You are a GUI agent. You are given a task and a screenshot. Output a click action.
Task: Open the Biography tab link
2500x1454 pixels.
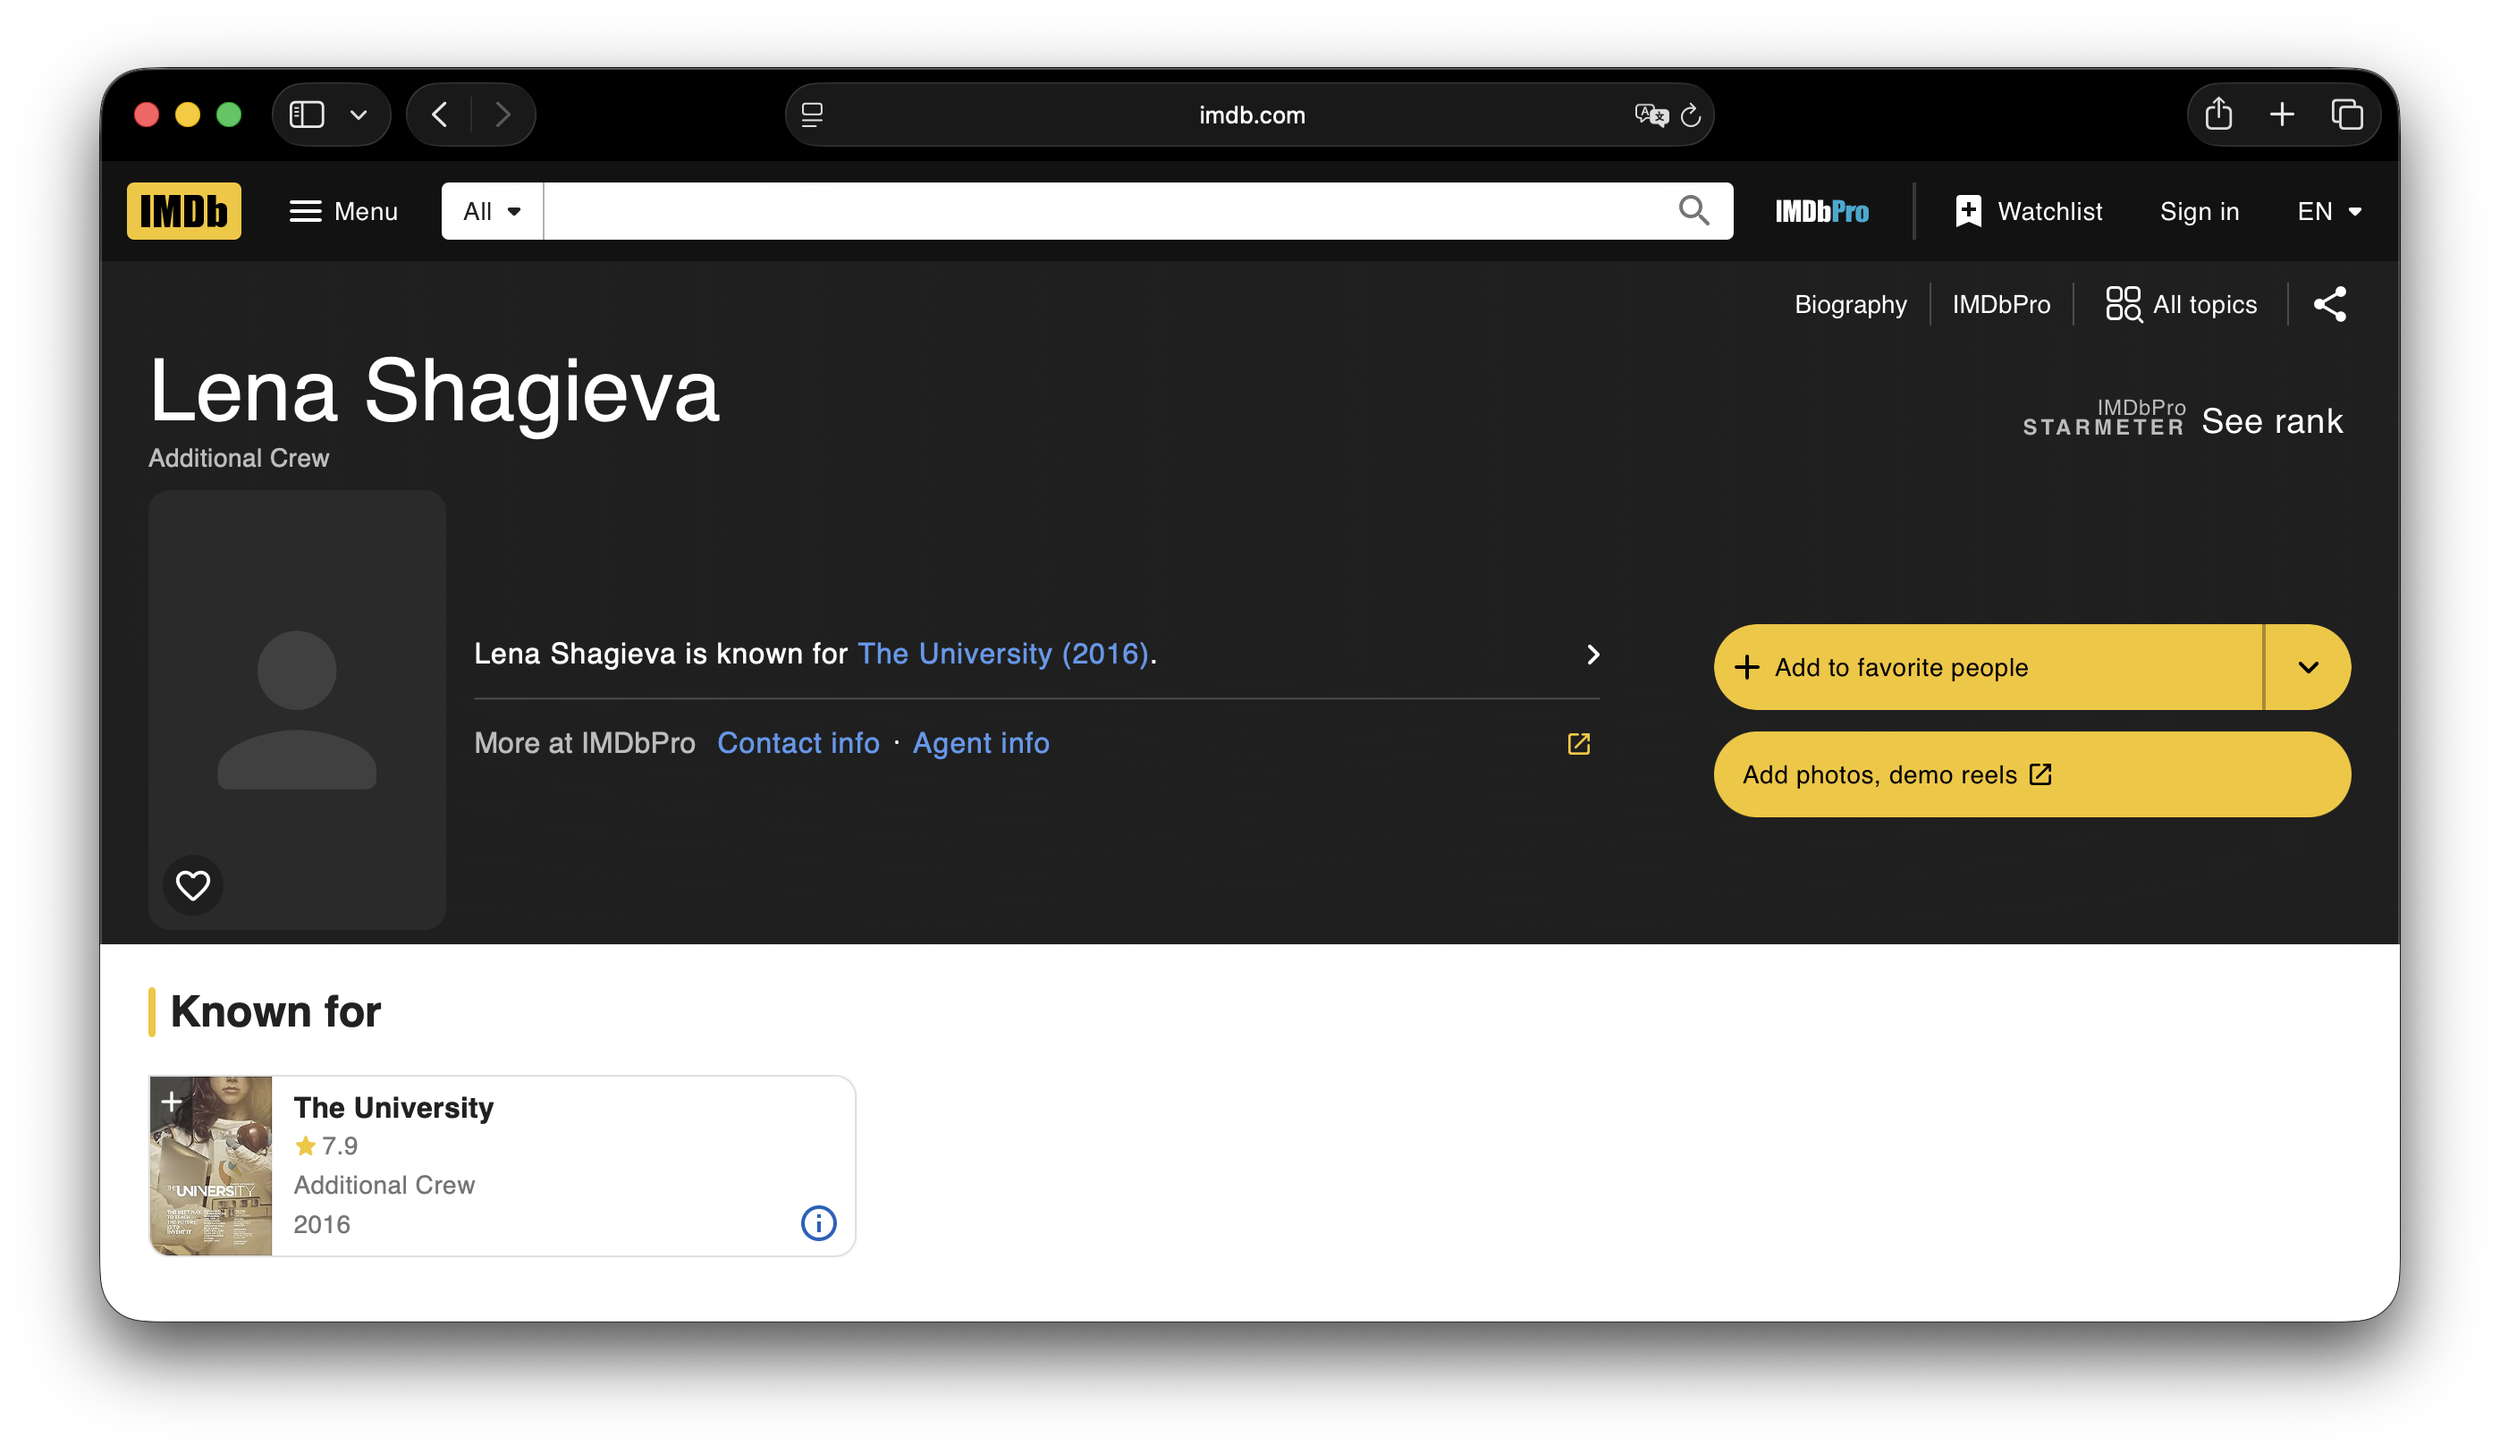tap(1850, 304)
